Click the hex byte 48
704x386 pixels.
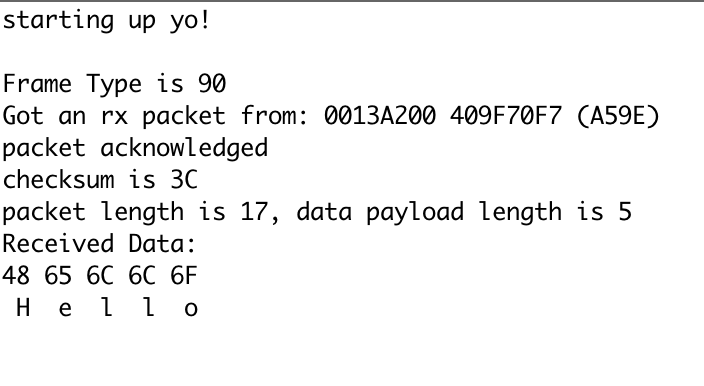16,276
